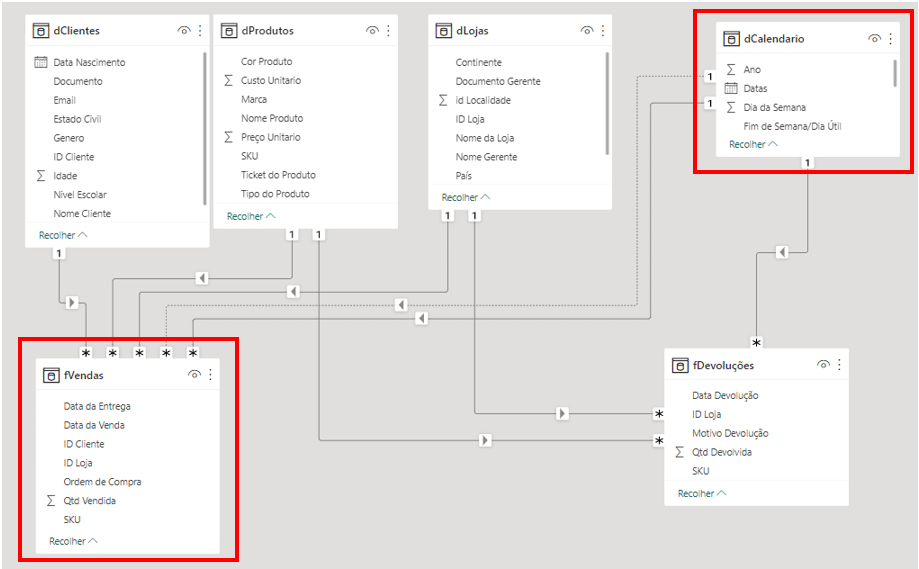Toggle visibility of dProdutos table
919x569 pixels.
coord(372,30)
